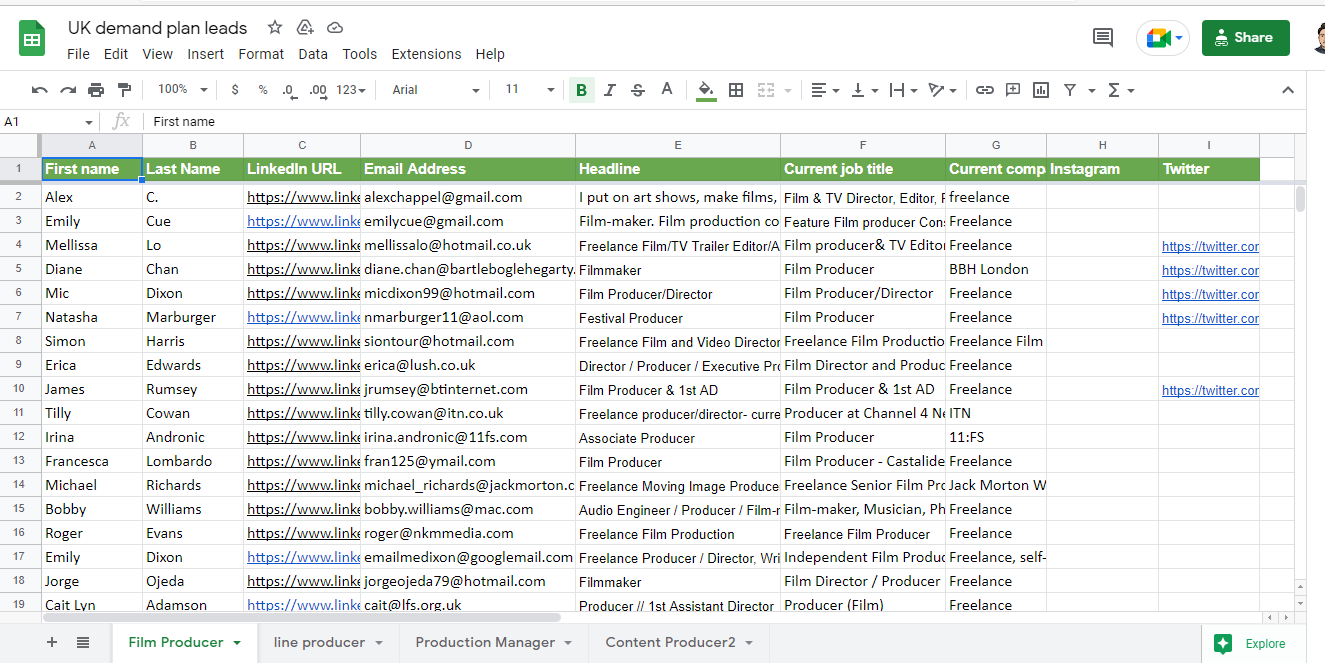
Task: Open the font size 11 dropdown
Action: 529,90
